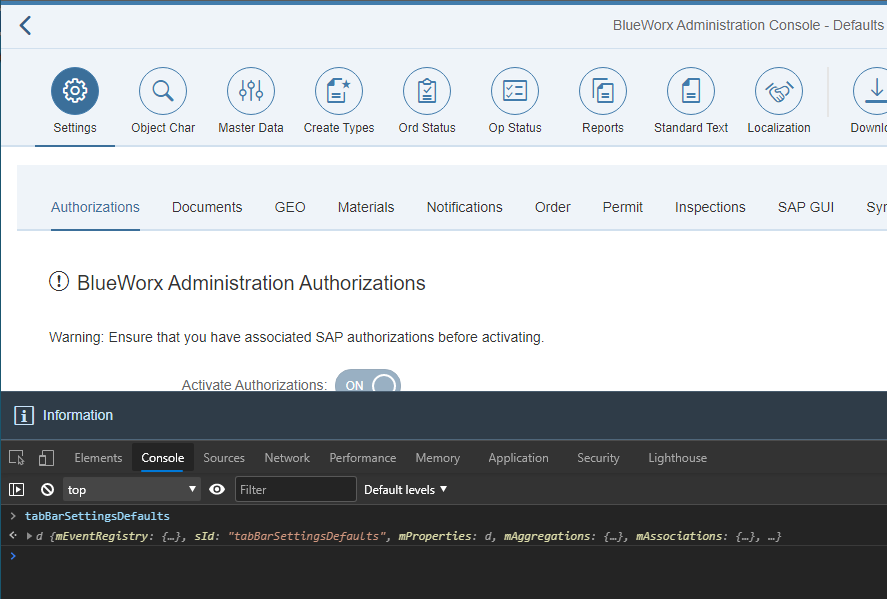Click the console Filter input field
The height and width of the screenshot is (599, 887).
[x=296, y=489]
